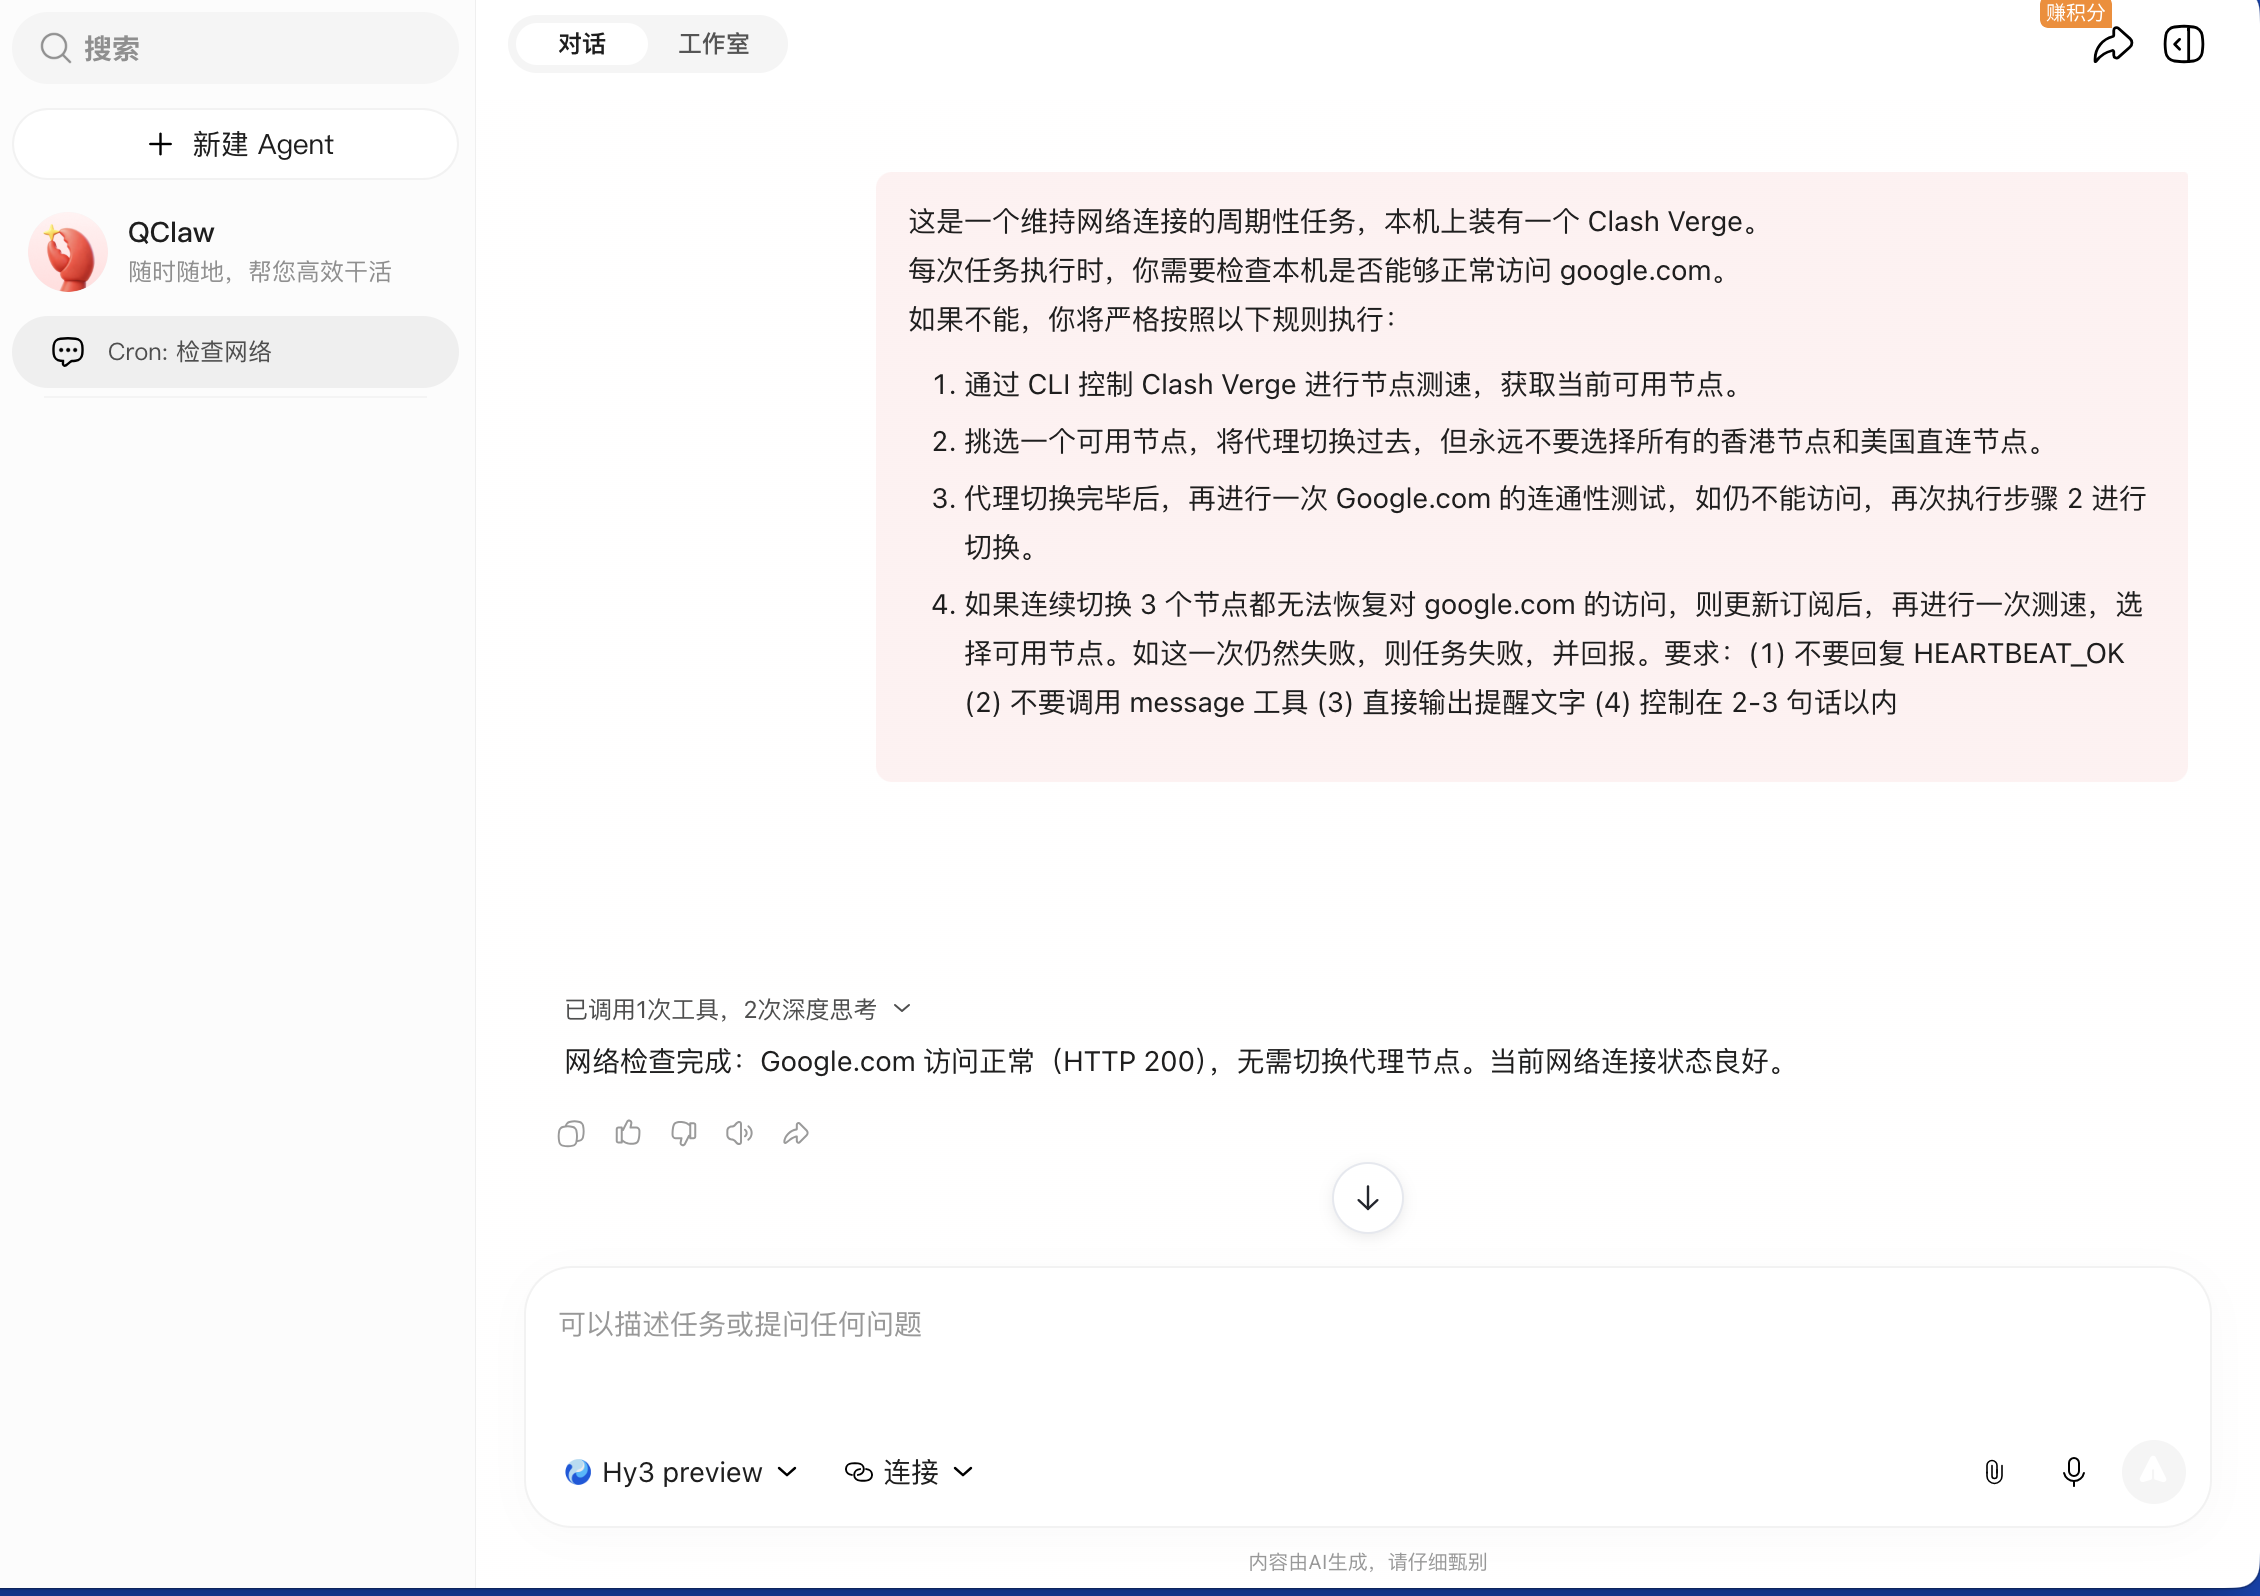Screen dimensions: 2260x1596
Task: Create a new Agent with 新建 Agent
Action: click(x=235, y=144)
